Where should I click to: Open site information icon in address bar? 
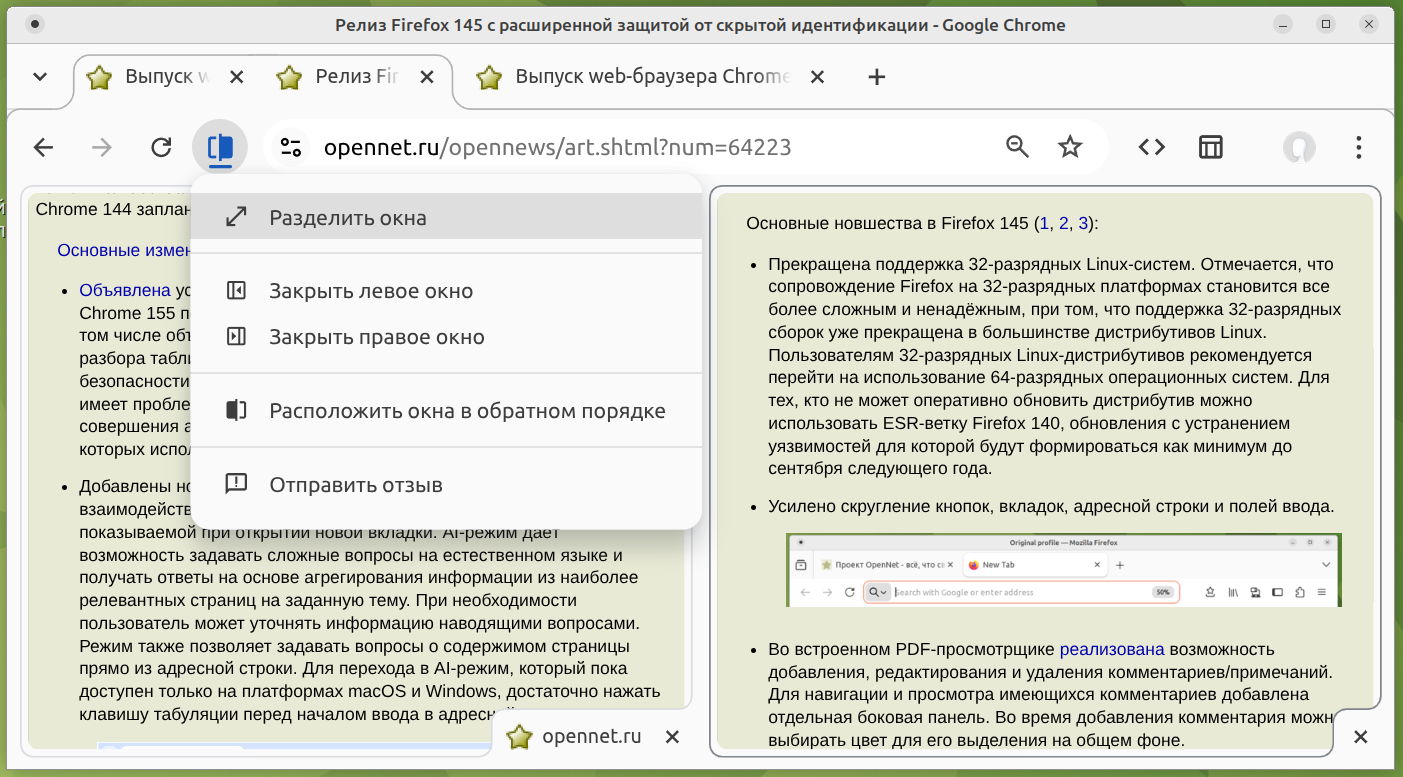tap(291, 148)
